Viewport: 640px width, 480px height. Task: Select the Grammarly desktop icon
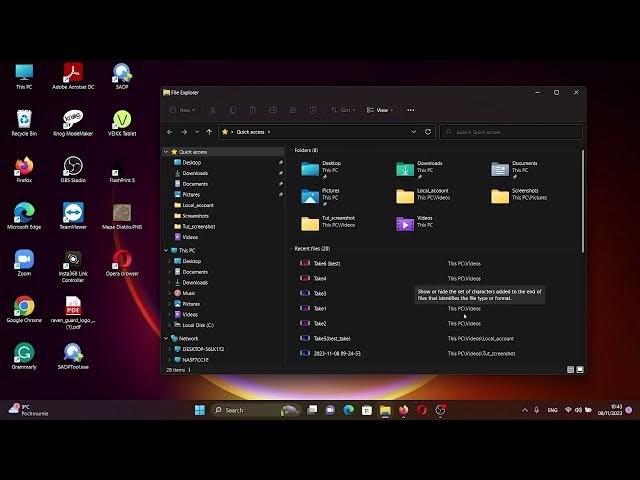(x=24, y=356)
